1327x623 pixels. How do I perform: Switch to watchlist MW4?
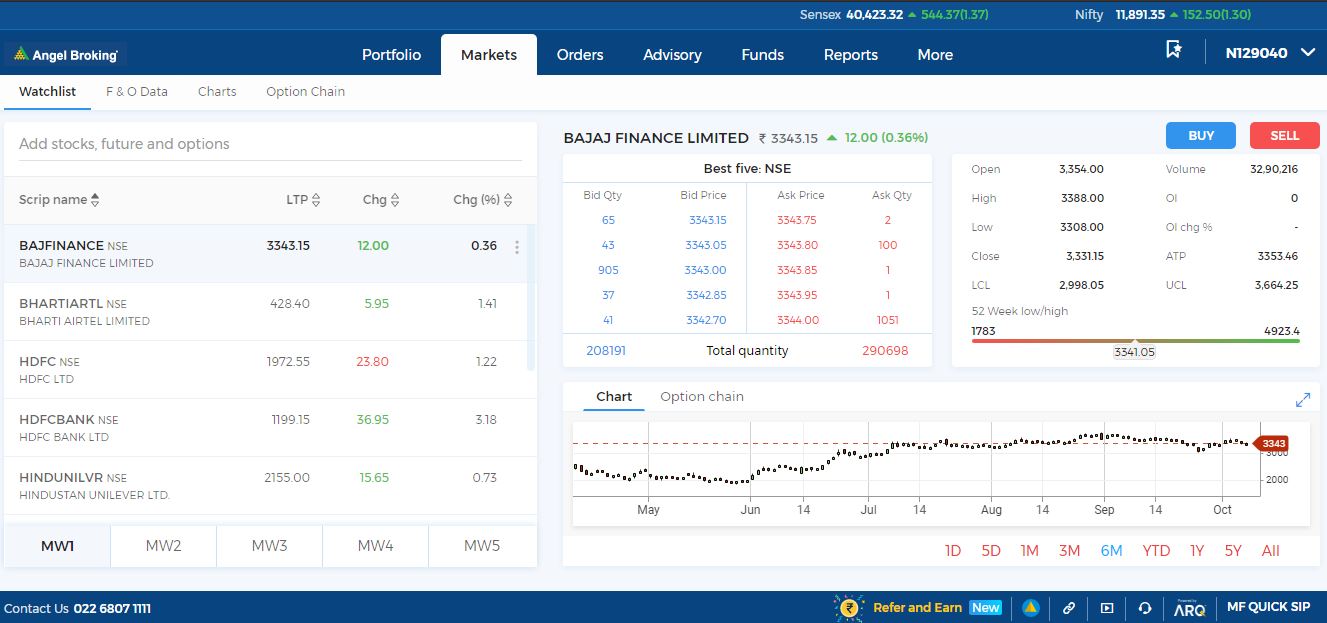click(375, 546)
